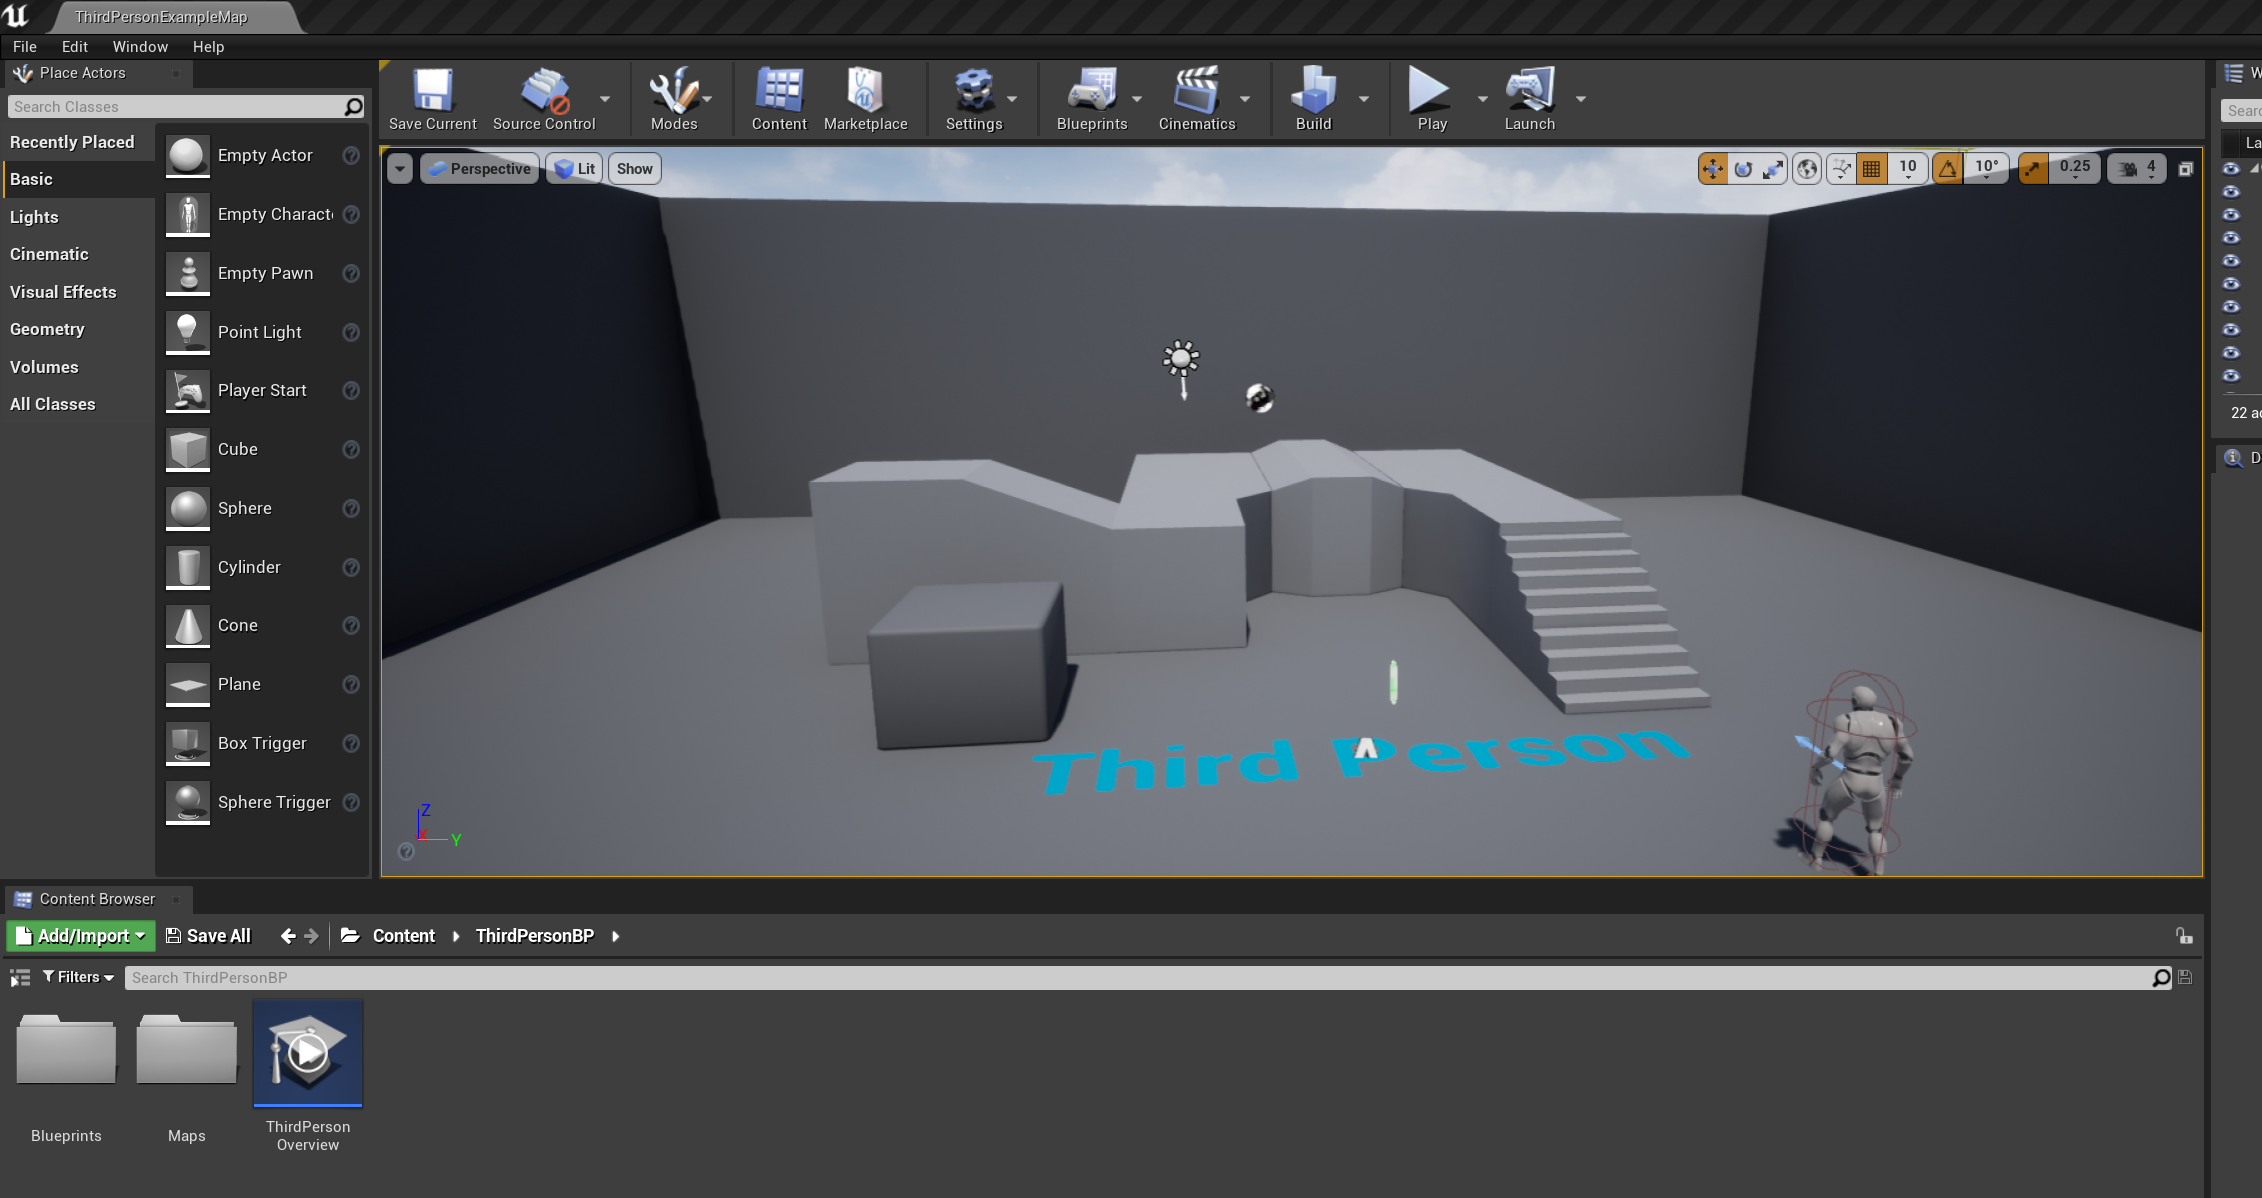Go to the Content breadcrumb folder

[x=403, y=936]
